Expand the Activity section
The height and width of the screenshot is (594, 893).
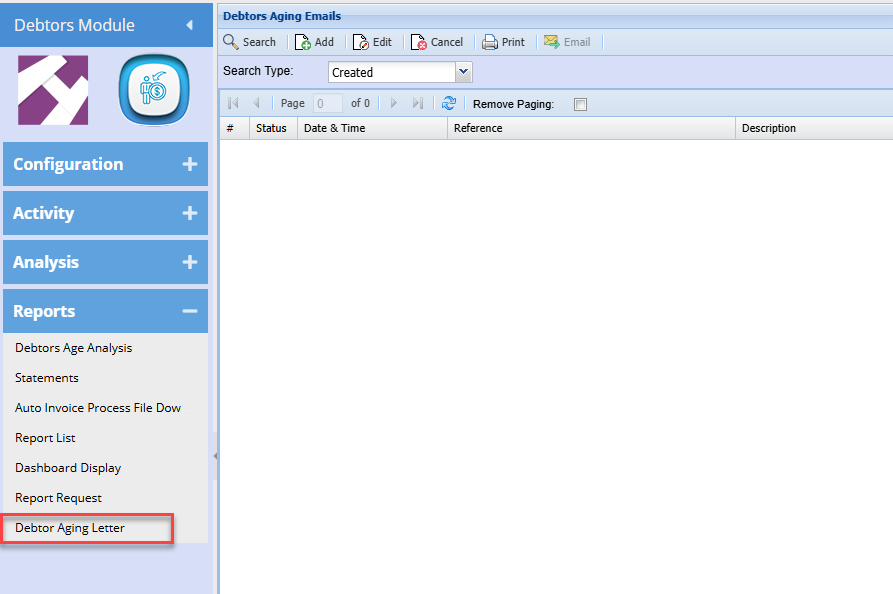(x=105, y=213)
